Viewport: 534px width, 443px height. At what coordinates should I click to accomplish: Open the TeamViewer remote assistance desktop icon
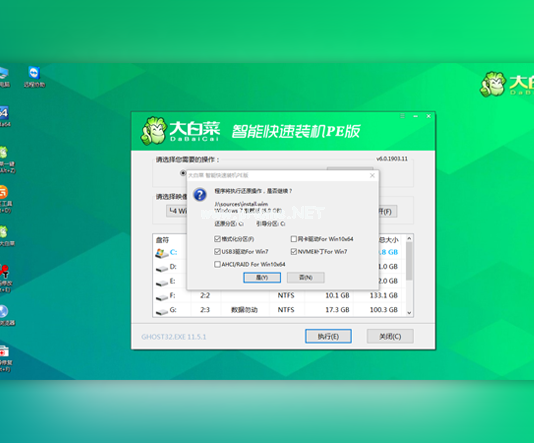coord(34,73)
